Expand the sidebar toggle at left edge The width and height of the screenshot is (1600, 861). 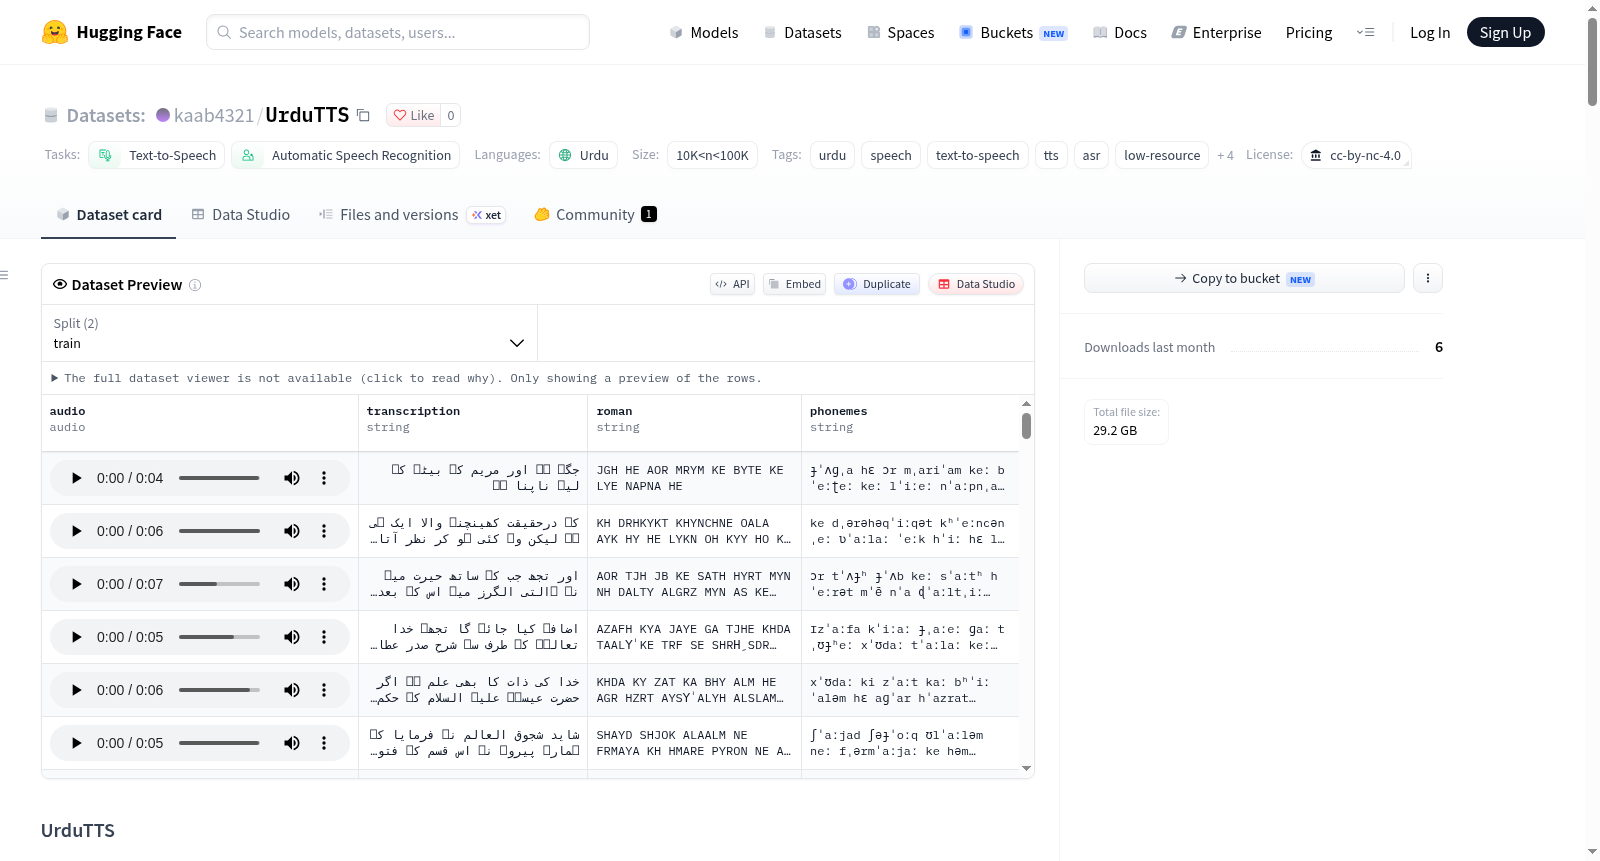point(4,275)
